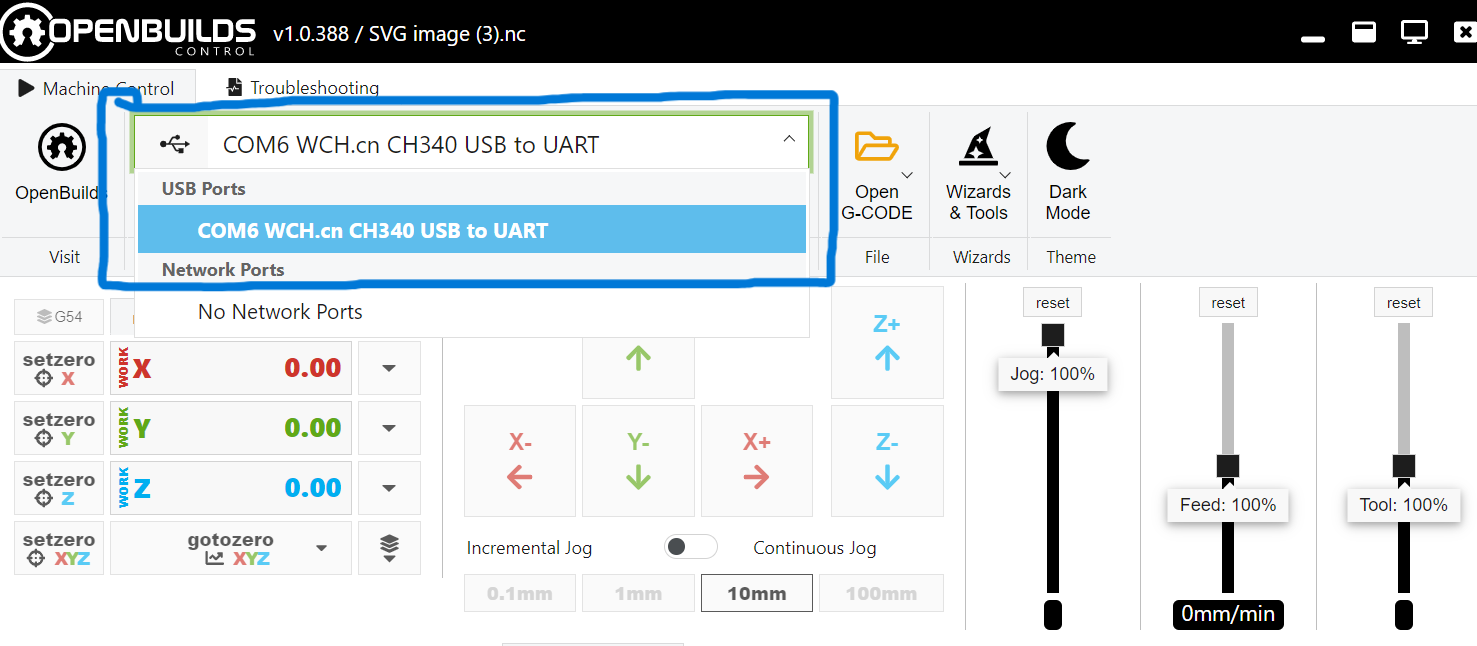This screenshot has height=646, width=1477.
Task: Minimize the OpenBuilds Control window
Action: 1314,40
